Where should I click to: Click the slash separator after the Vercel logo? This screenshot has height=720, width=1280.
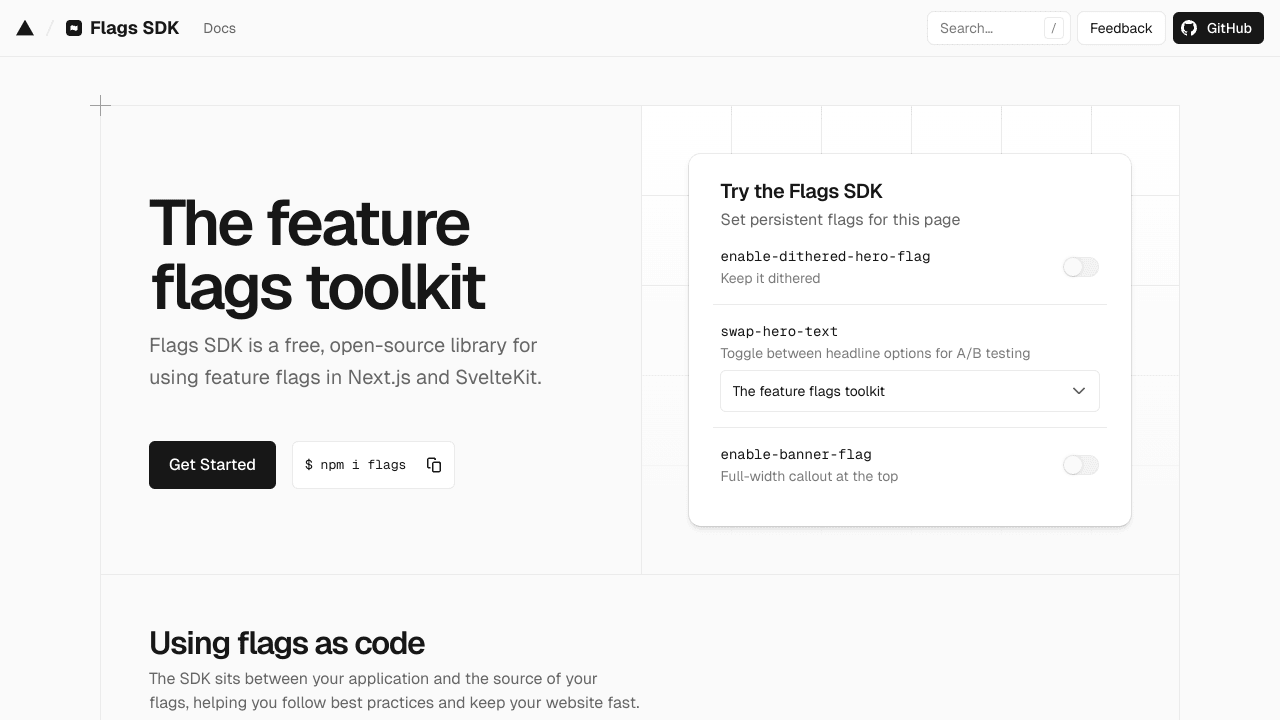coord(49,28)
